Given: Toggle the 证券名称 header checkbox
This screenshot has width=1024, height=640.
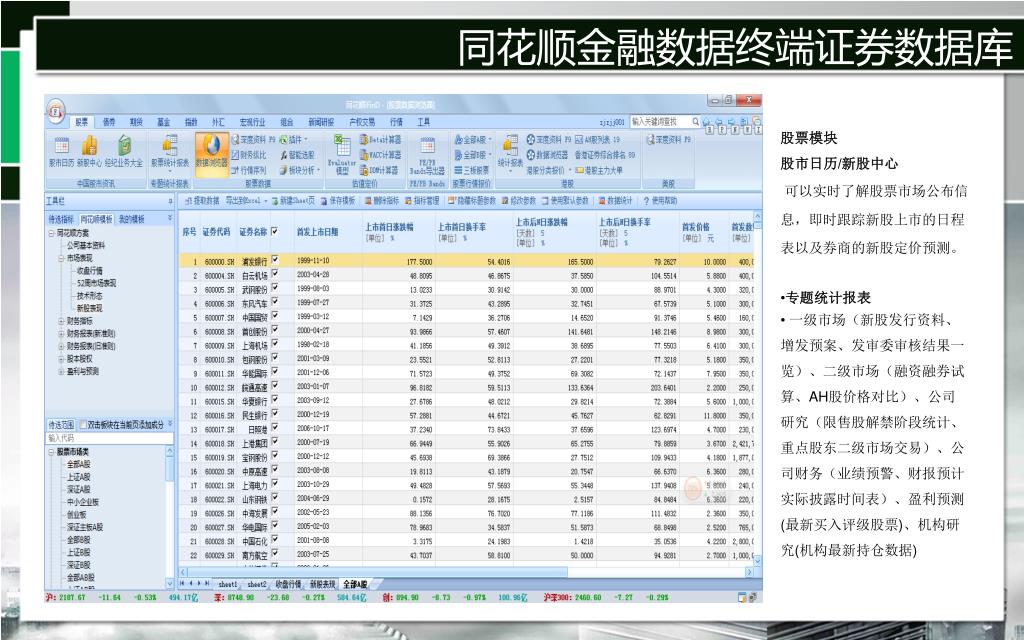Looking at the screenshot, I should (x=275, y=231).
